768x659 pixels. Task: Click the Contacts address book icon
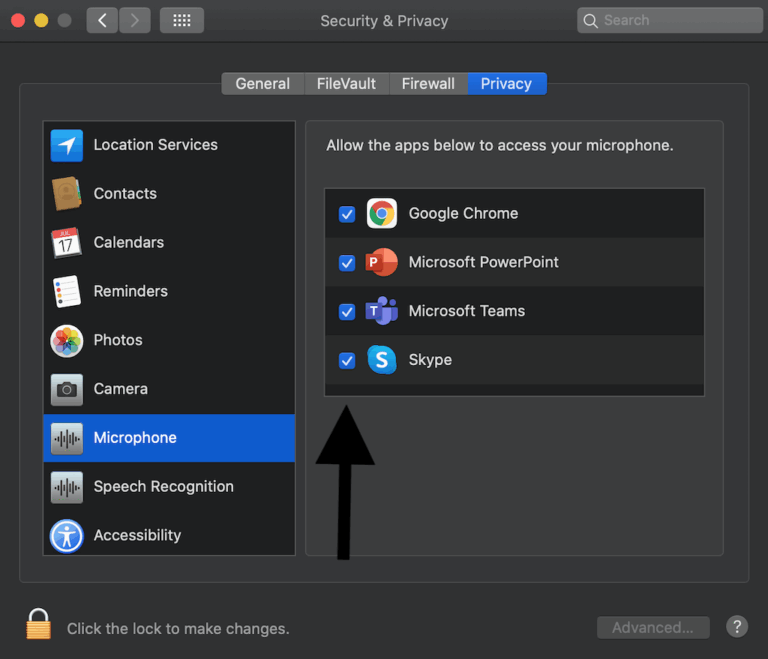click(67, 194)
